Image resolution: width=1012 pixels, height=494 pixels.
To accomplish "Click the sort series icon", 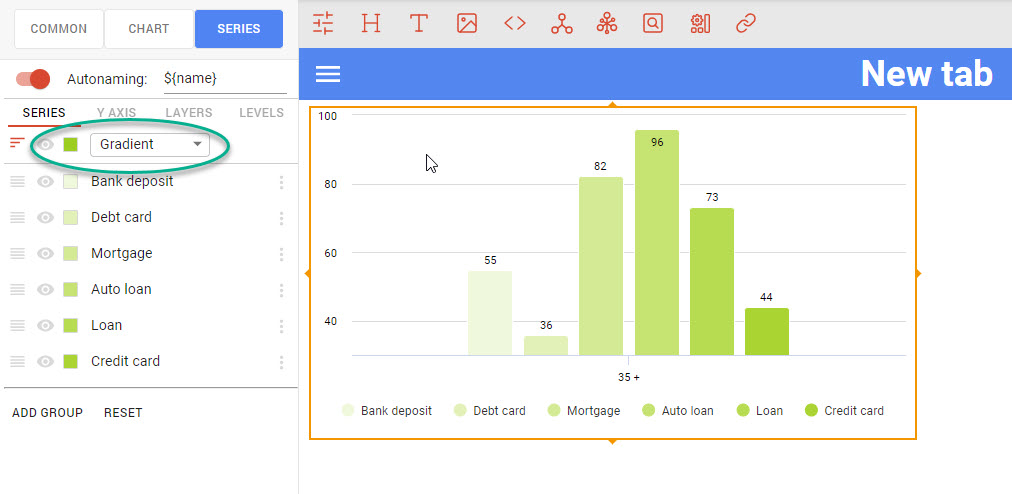I will 17,143.
